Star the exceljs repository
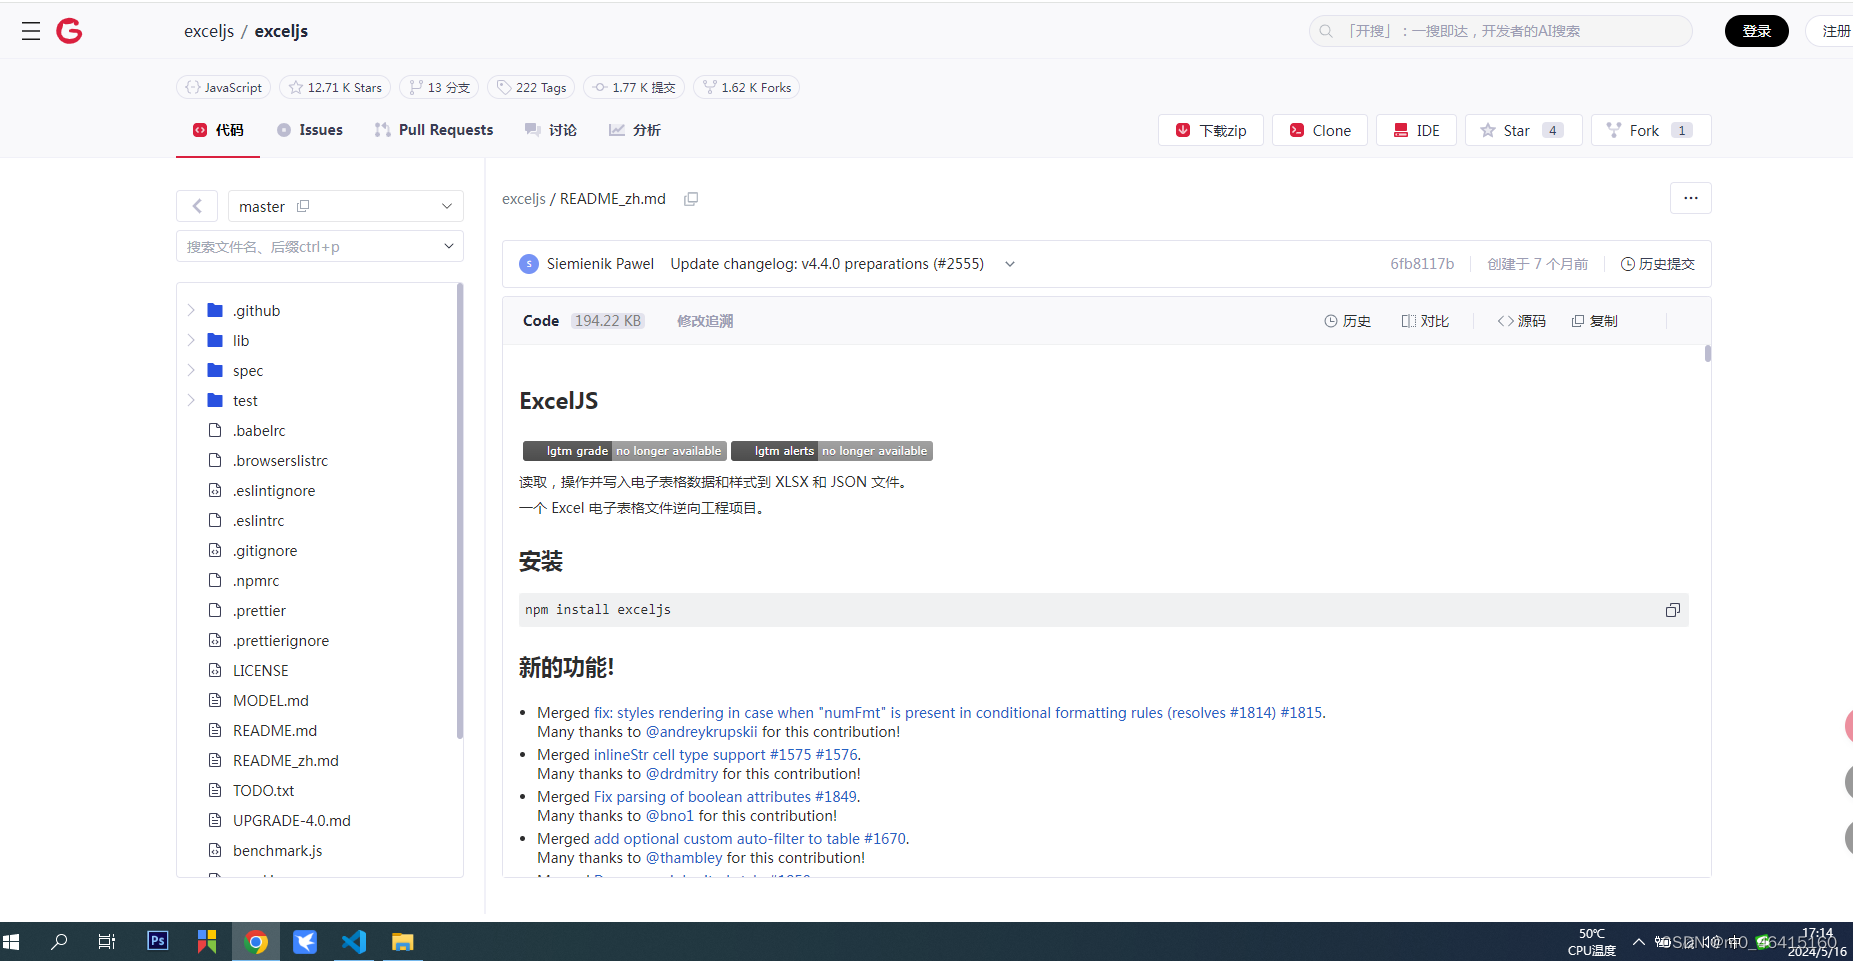 coord(1524,130)
